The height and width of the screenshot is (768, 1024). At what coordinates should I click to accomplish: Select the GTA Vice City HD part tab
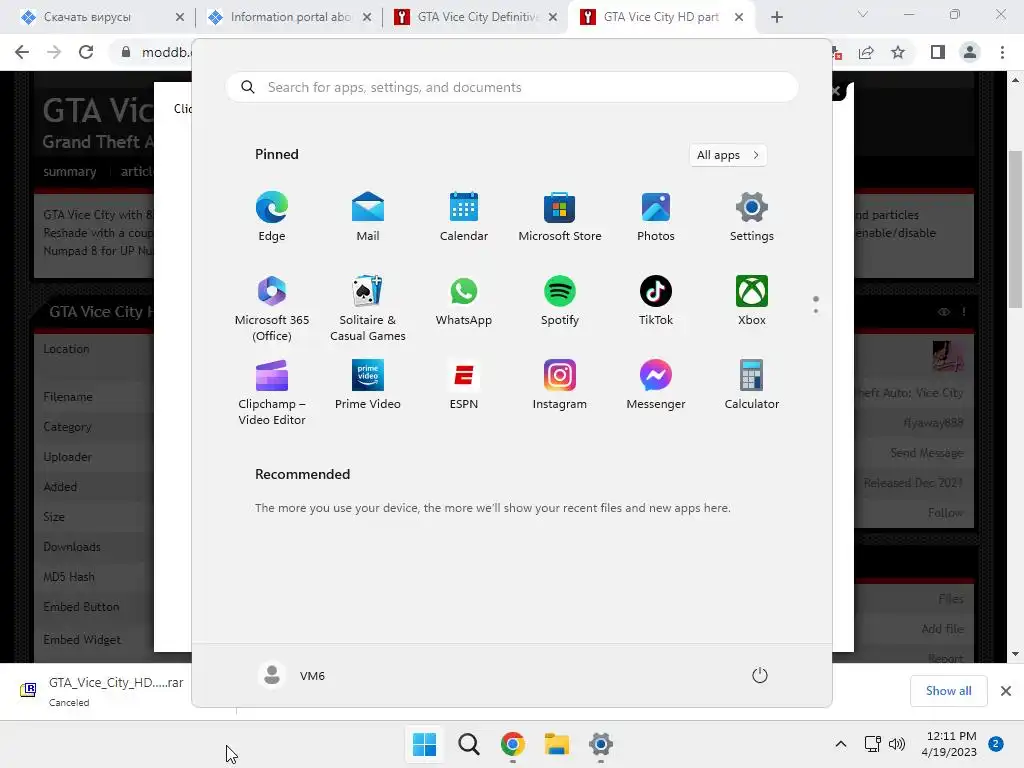(661, 17)
